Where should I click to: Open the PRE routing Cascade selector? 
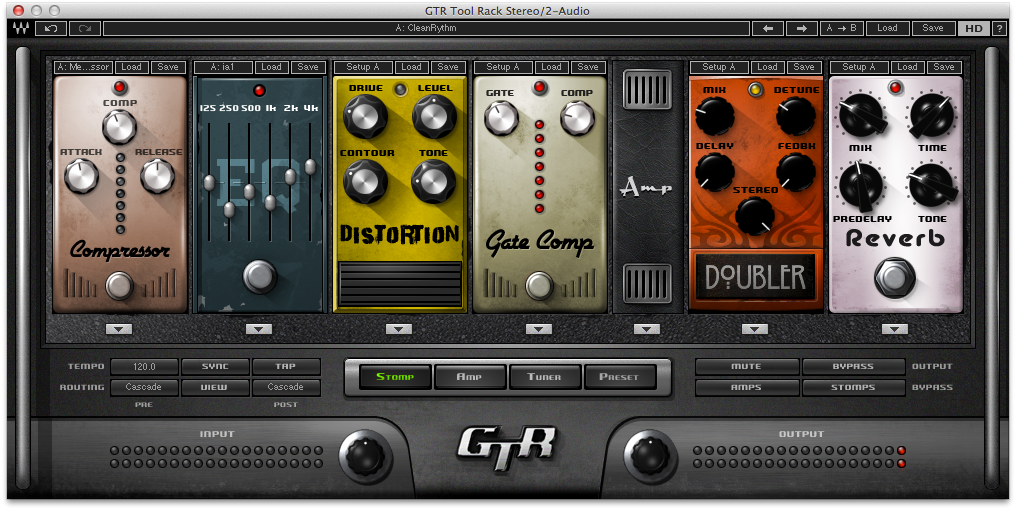144,387
